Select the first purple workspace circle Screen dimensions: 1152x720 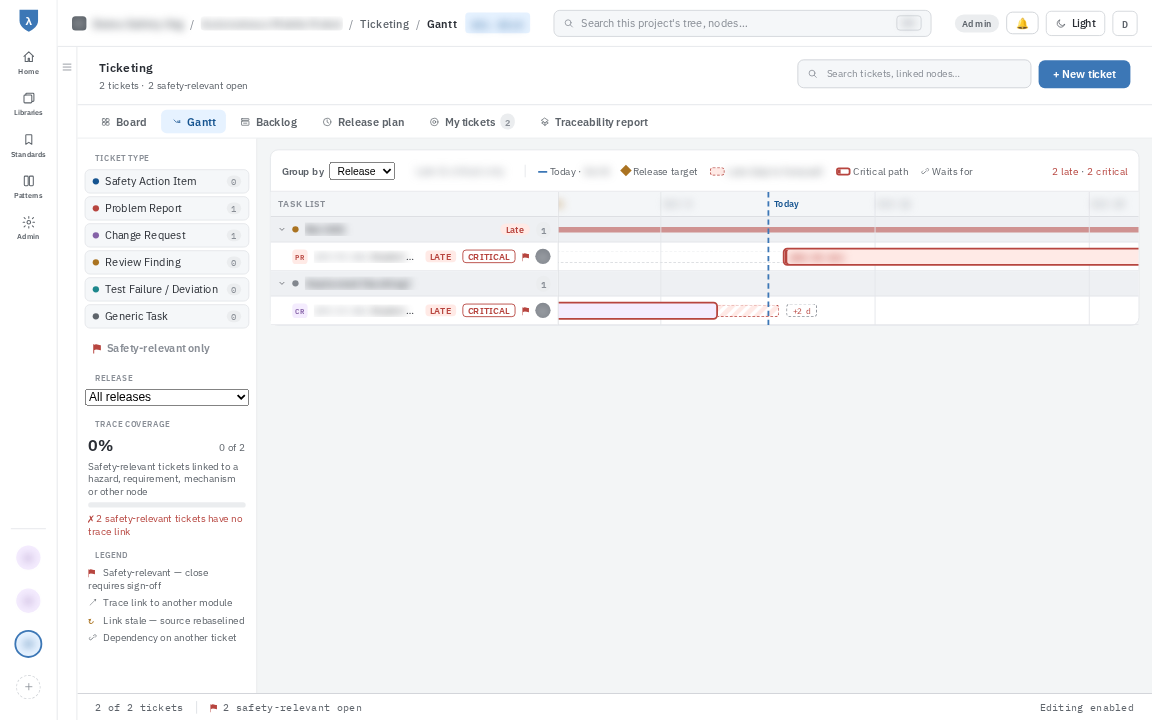pyautogui.click(x=28, y=558)
